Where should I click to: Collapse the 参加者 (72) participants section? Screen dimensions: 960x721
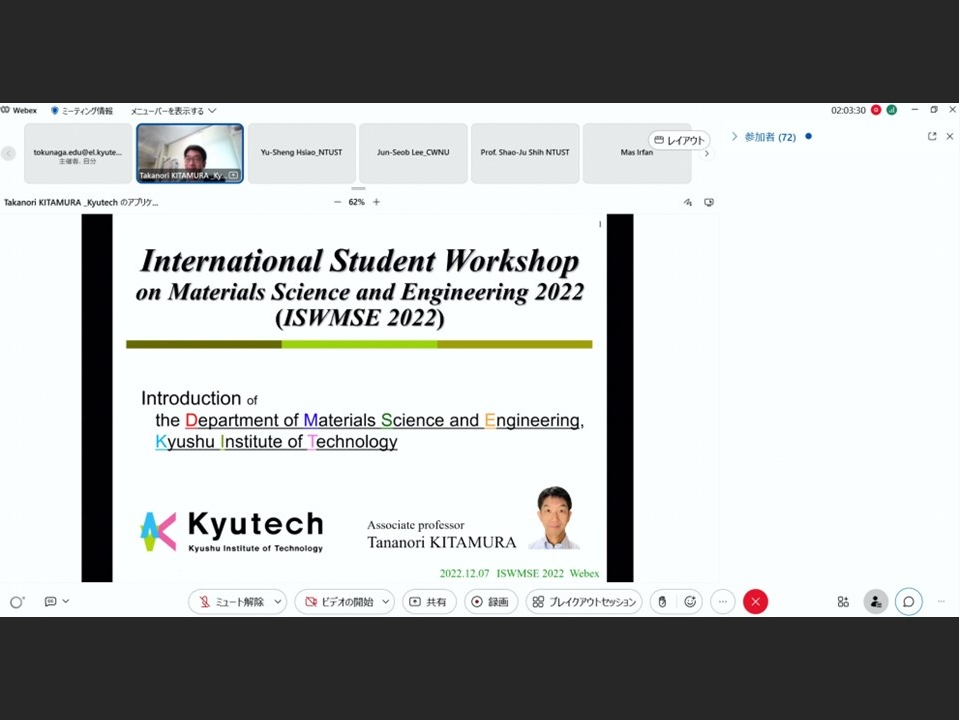tap(734, 136)
